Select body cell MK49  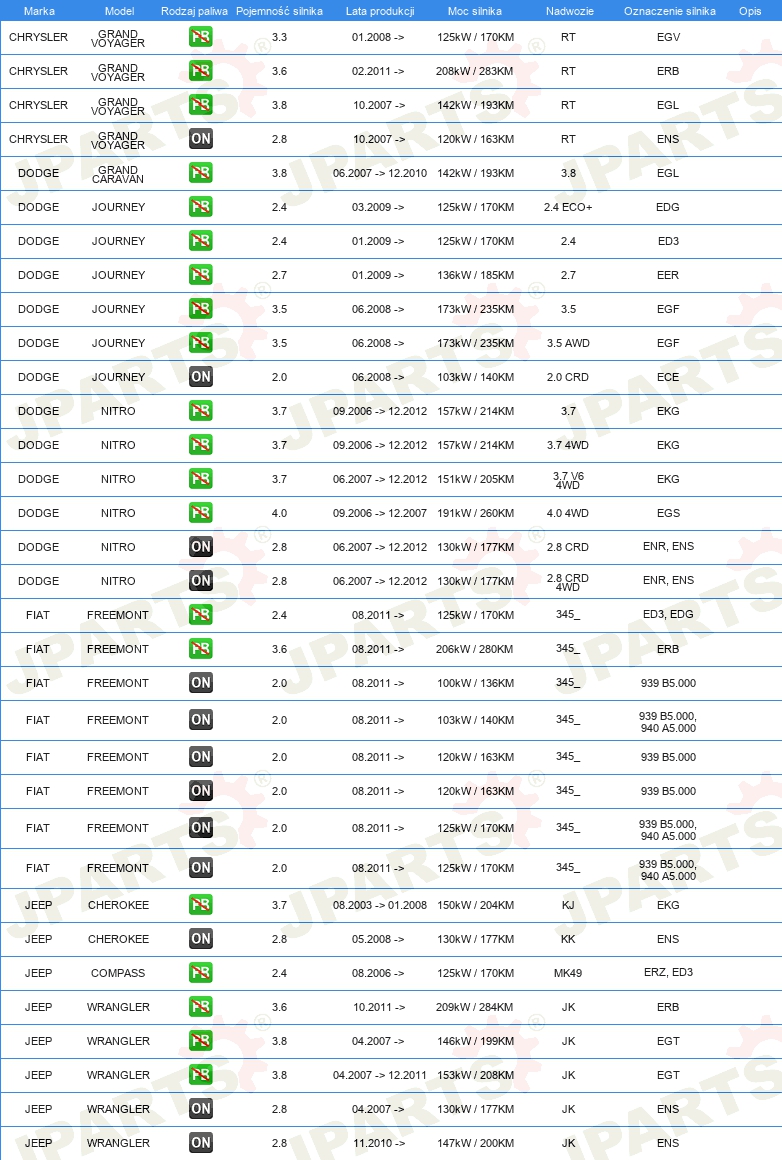coord(568,974)
